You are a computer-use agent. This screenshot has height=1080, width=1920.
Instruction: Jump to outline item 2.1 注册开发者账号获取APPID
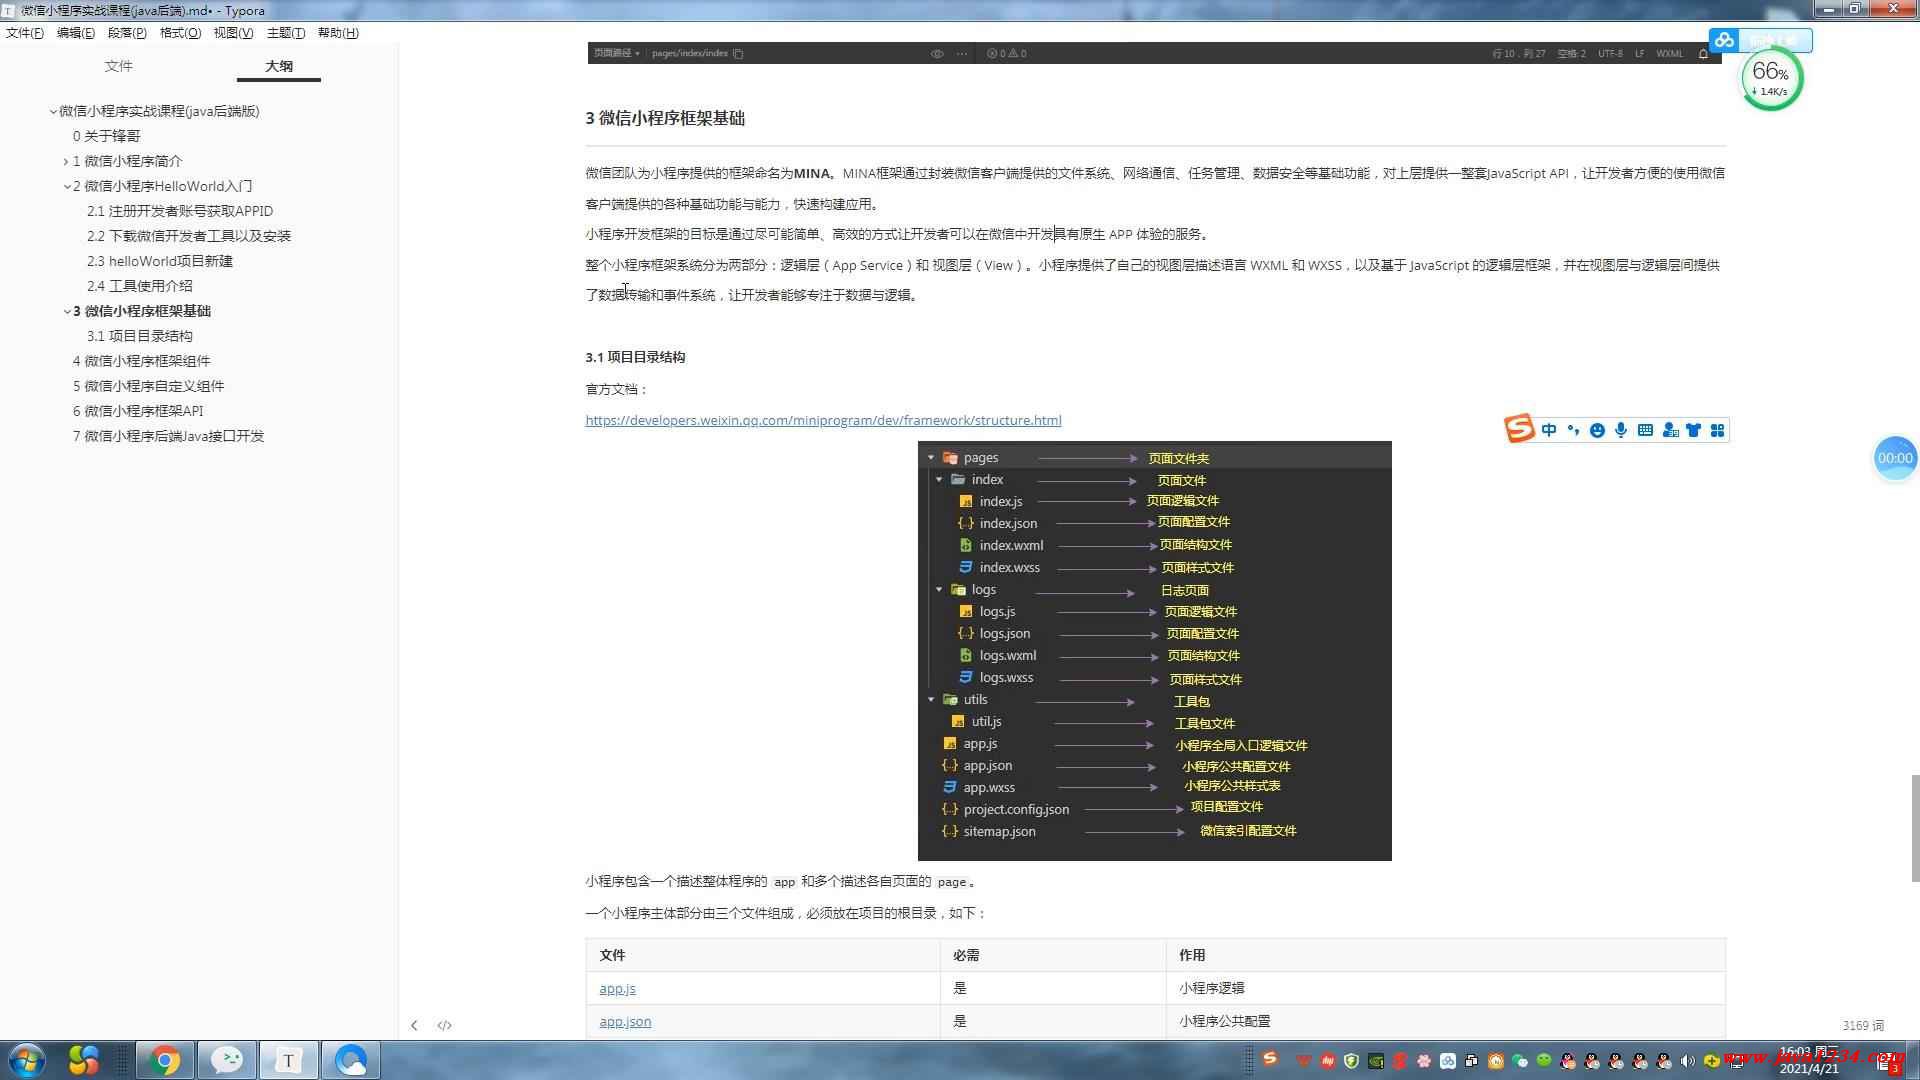pos(180,211)
